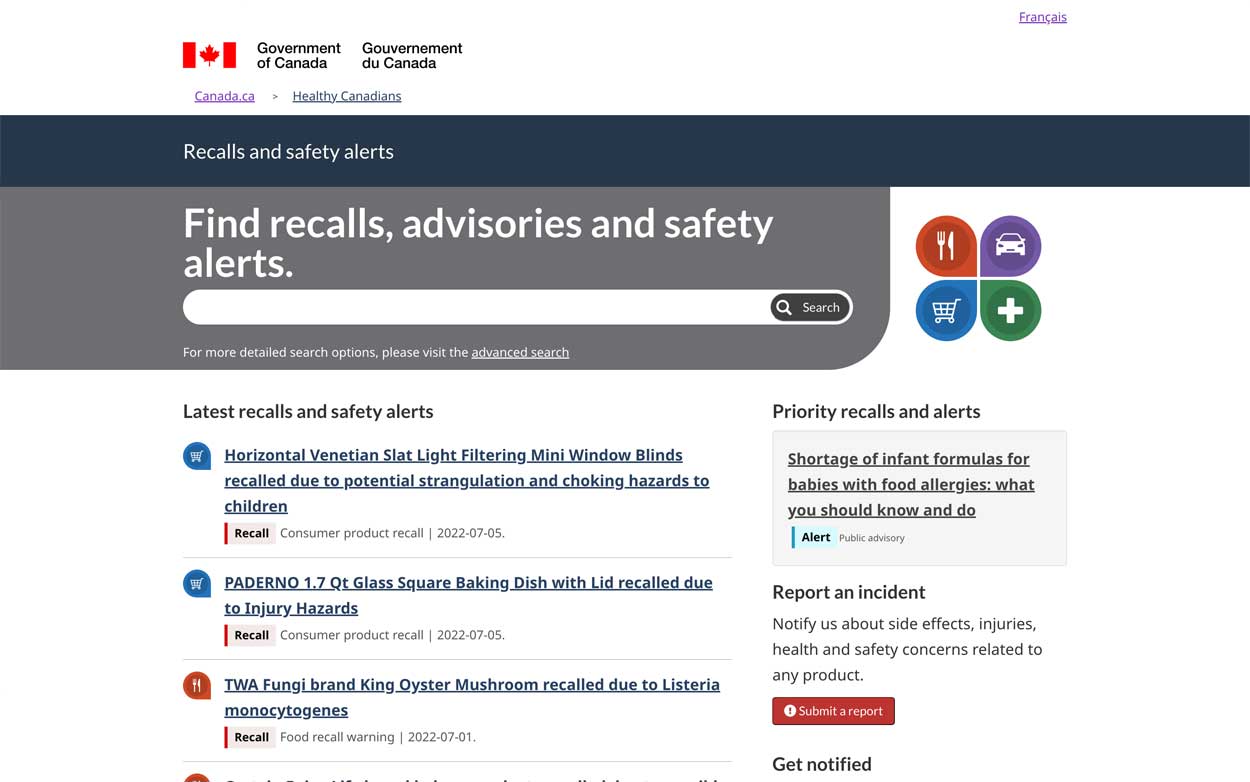Click the food icon beside TWA Fungi recall

197,686
